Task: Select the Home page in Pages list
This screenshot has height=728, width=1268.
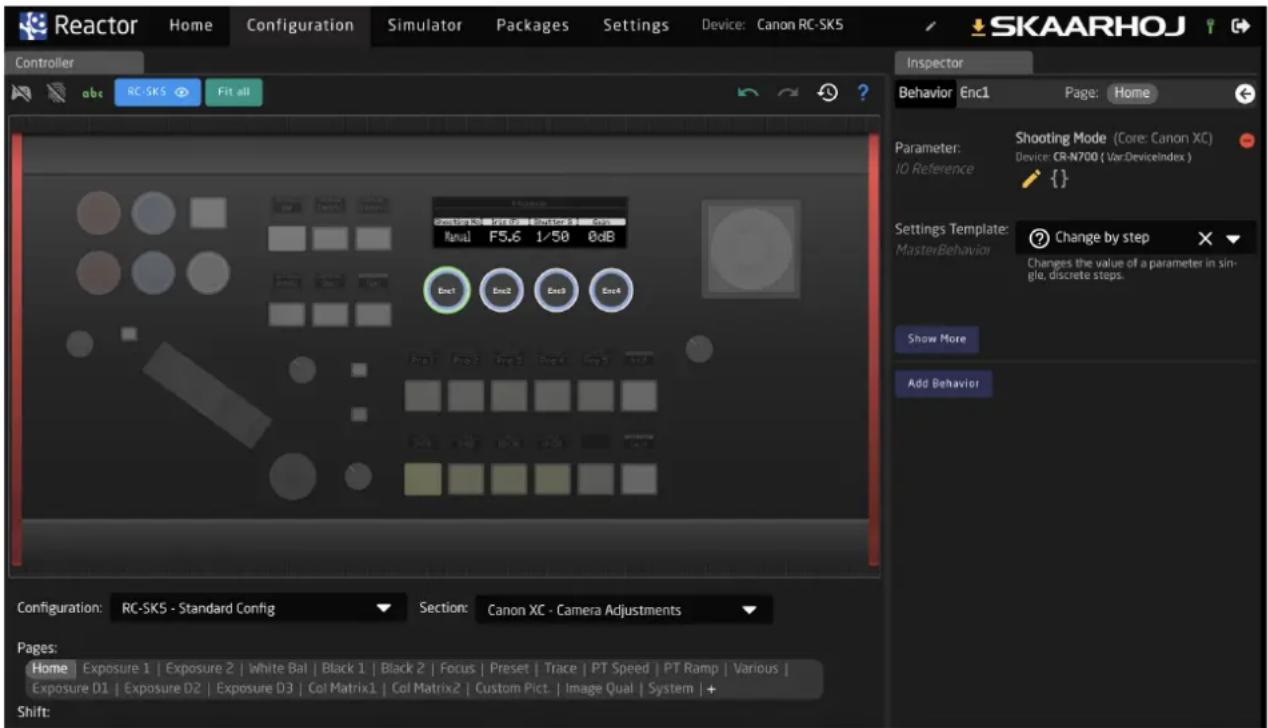Action: click(x=50, y=668)
